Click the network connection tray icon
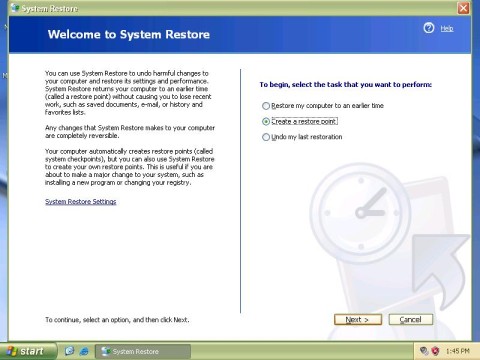This screenshot has width=480, height=360. [424, 351]
